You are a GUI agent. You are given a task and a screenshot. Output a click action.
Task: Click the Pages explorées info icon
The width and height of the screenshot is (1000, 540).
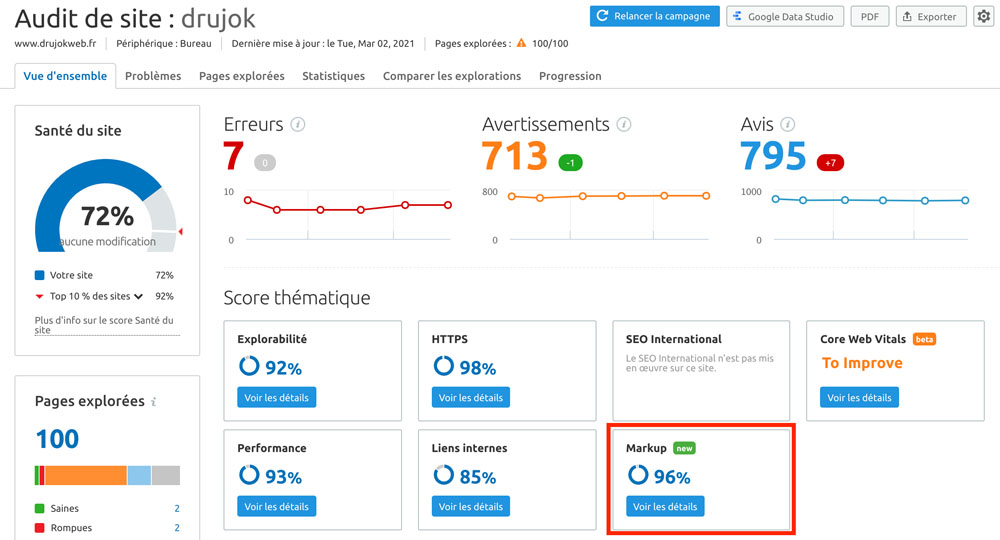(154, 402)
